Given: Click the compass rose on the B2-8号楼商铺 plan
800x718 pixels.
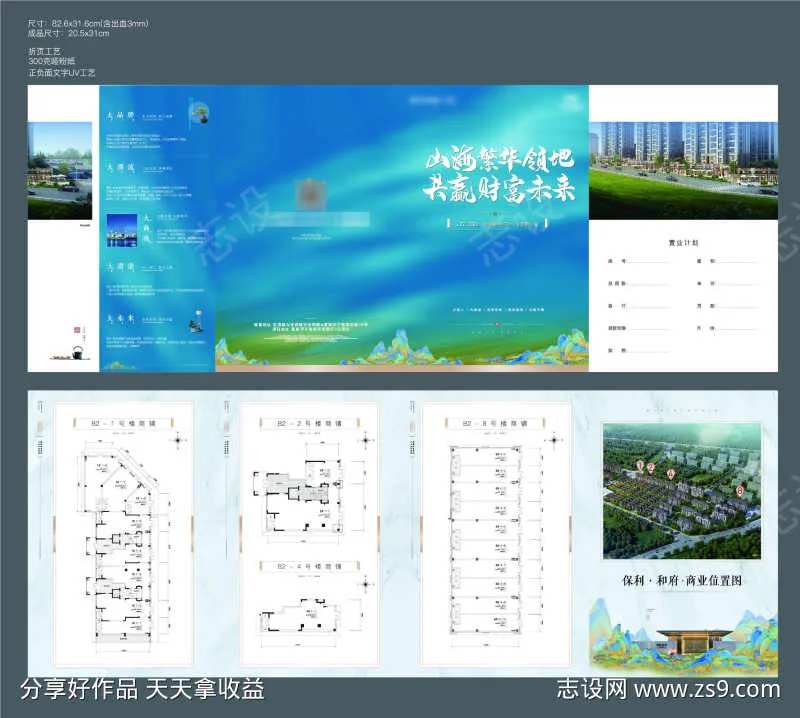Looking at the screenshot, I should pyautogui.click(x=554, y=440).
